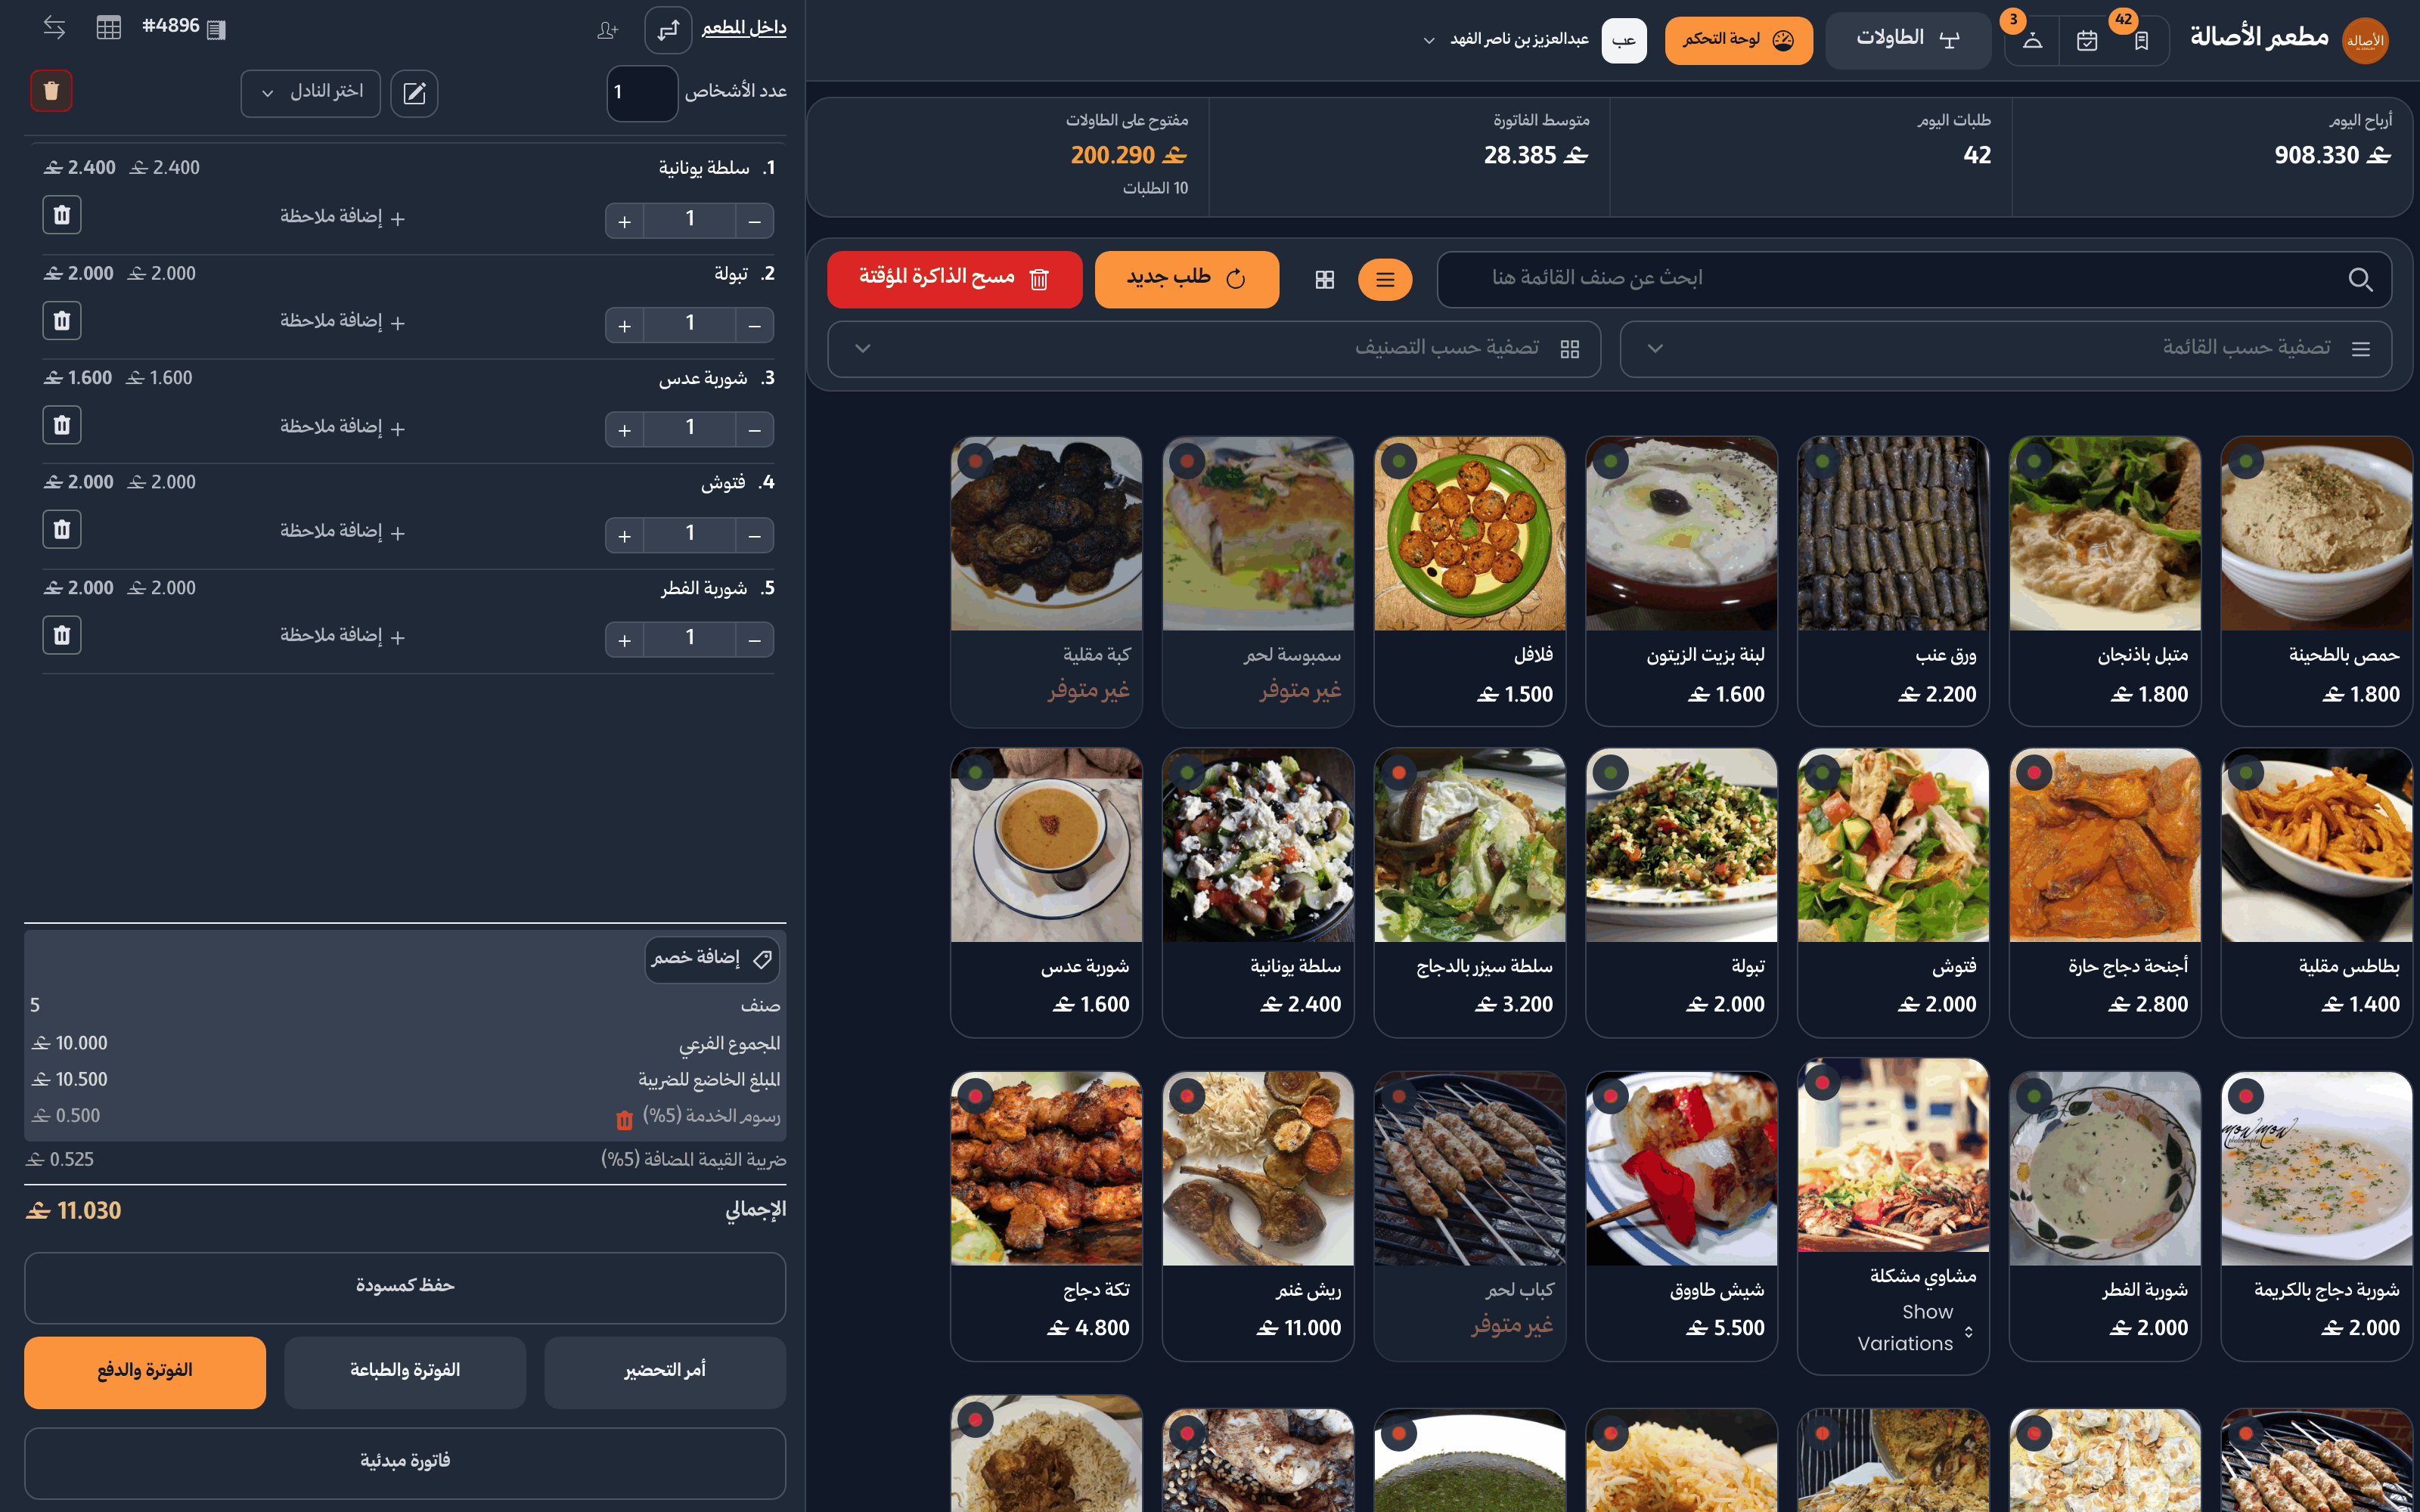This screenshot has width=2420, height=1512.
Task: Decrease فتوش quantity in the order list
Action: (x=755, y=536)
